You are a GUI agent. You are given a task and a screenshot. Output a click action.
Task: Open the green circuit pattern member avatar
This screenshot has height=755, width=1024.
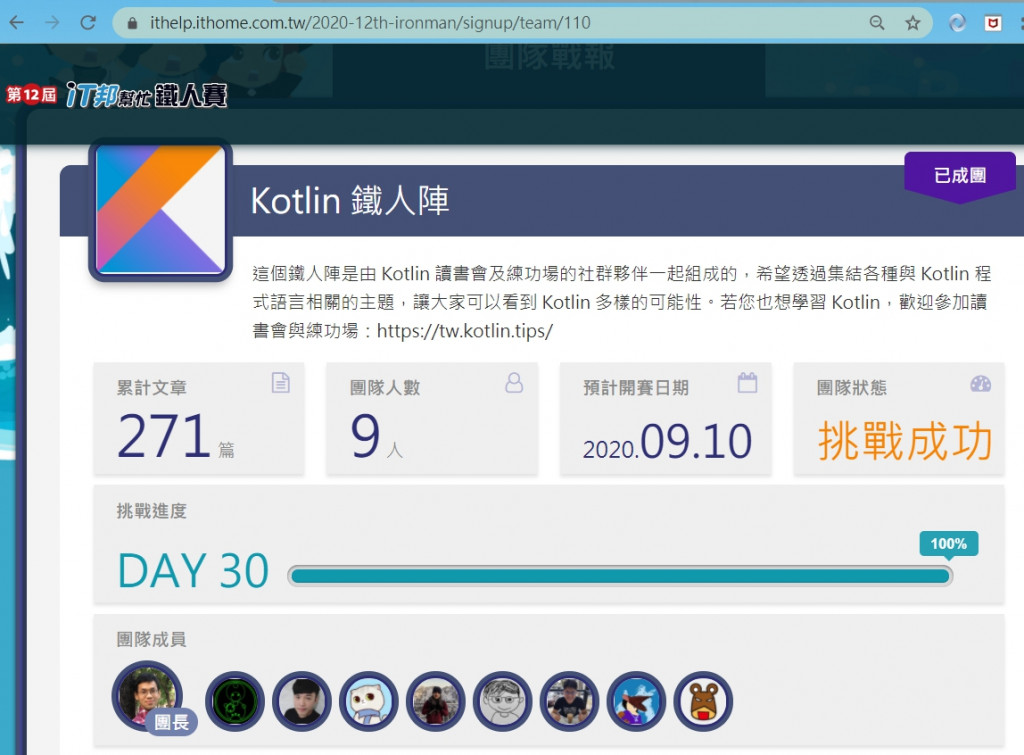[235, 701]
